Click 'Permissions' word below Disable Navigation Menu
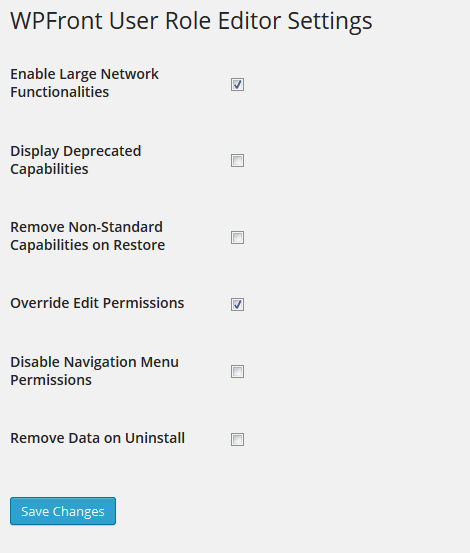This screenshot has height=553, width=470. click(51, 380)
